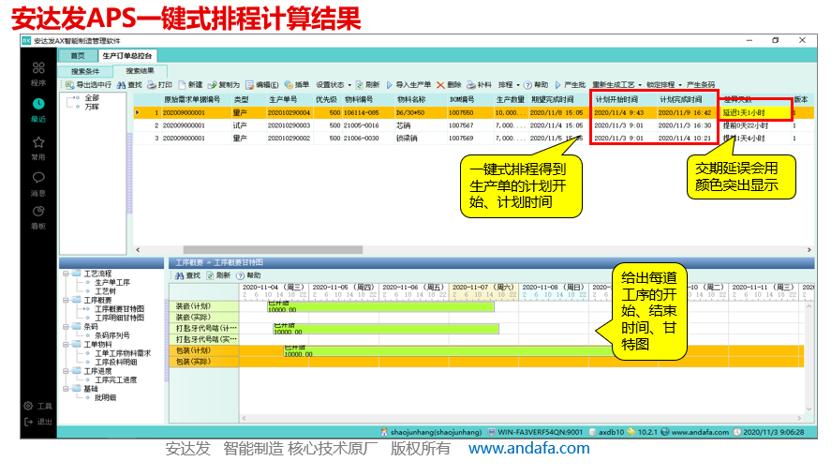Click the 编辑(E) edit icon
Viewport: 834px width, 468px height.
coord(250,85)
